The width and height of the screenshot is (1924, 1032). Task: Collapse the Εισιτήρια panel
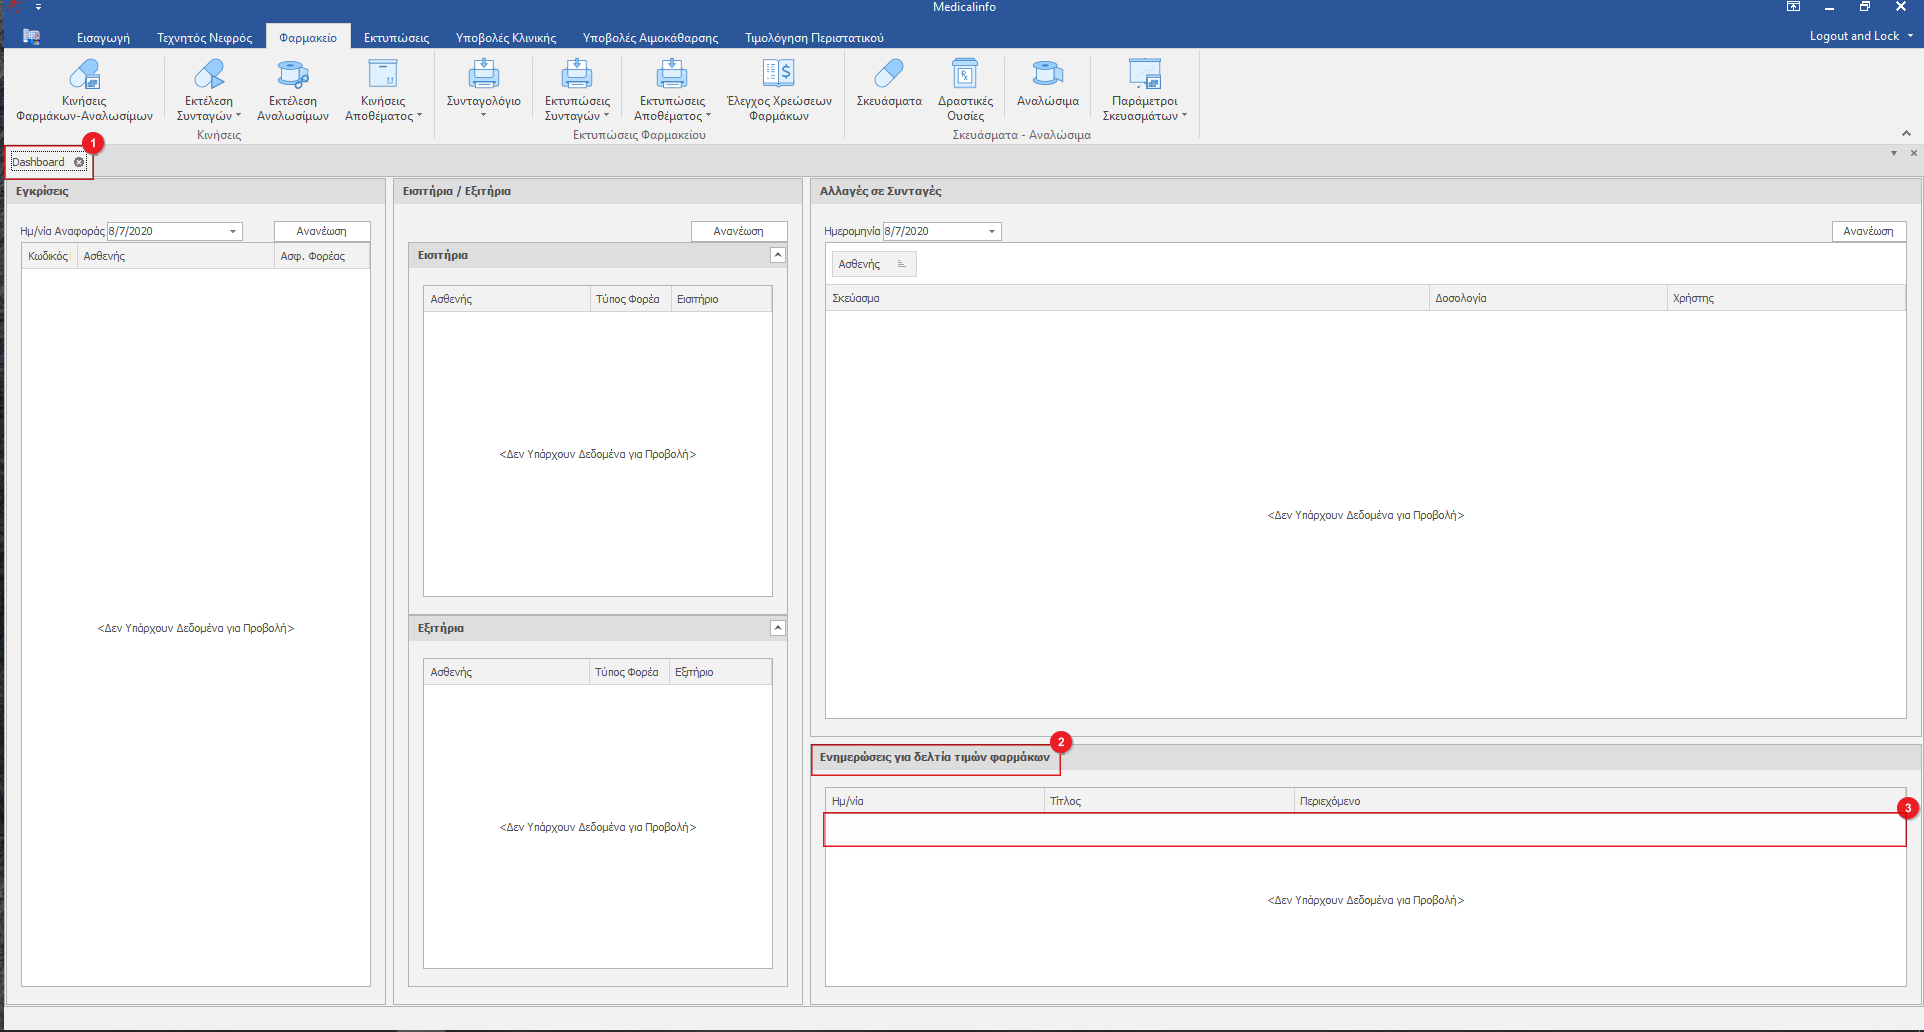[778, 255]
